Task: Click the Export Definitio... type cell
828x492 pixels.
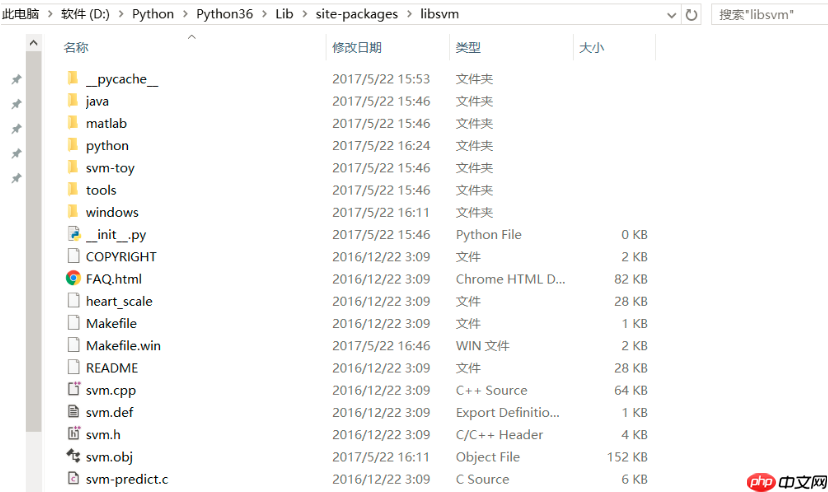Action: point(507,412)
